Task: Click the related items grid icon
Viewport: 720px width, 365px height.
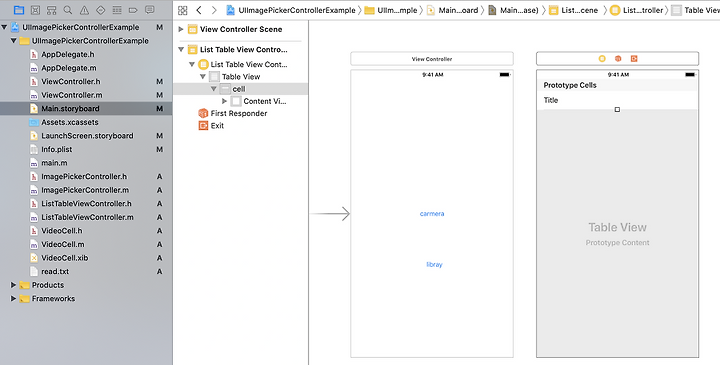Action: pos(183,10)
